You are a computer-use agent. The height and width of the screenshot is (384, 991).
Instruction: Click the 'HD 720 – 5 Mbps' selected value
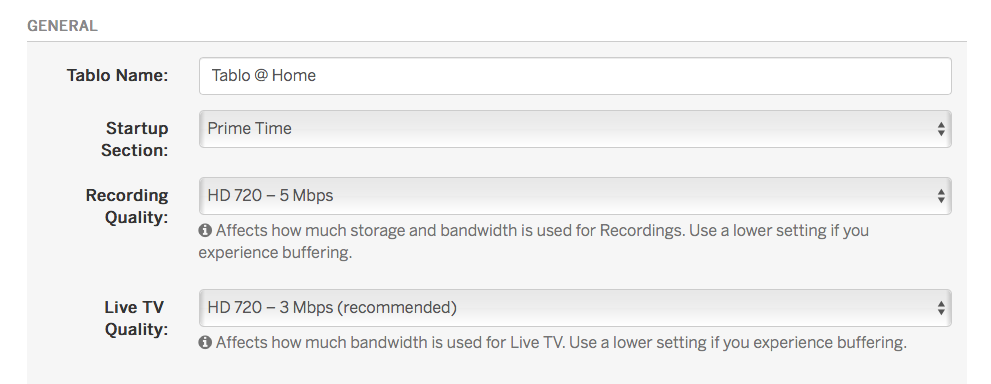coord(271,195)
